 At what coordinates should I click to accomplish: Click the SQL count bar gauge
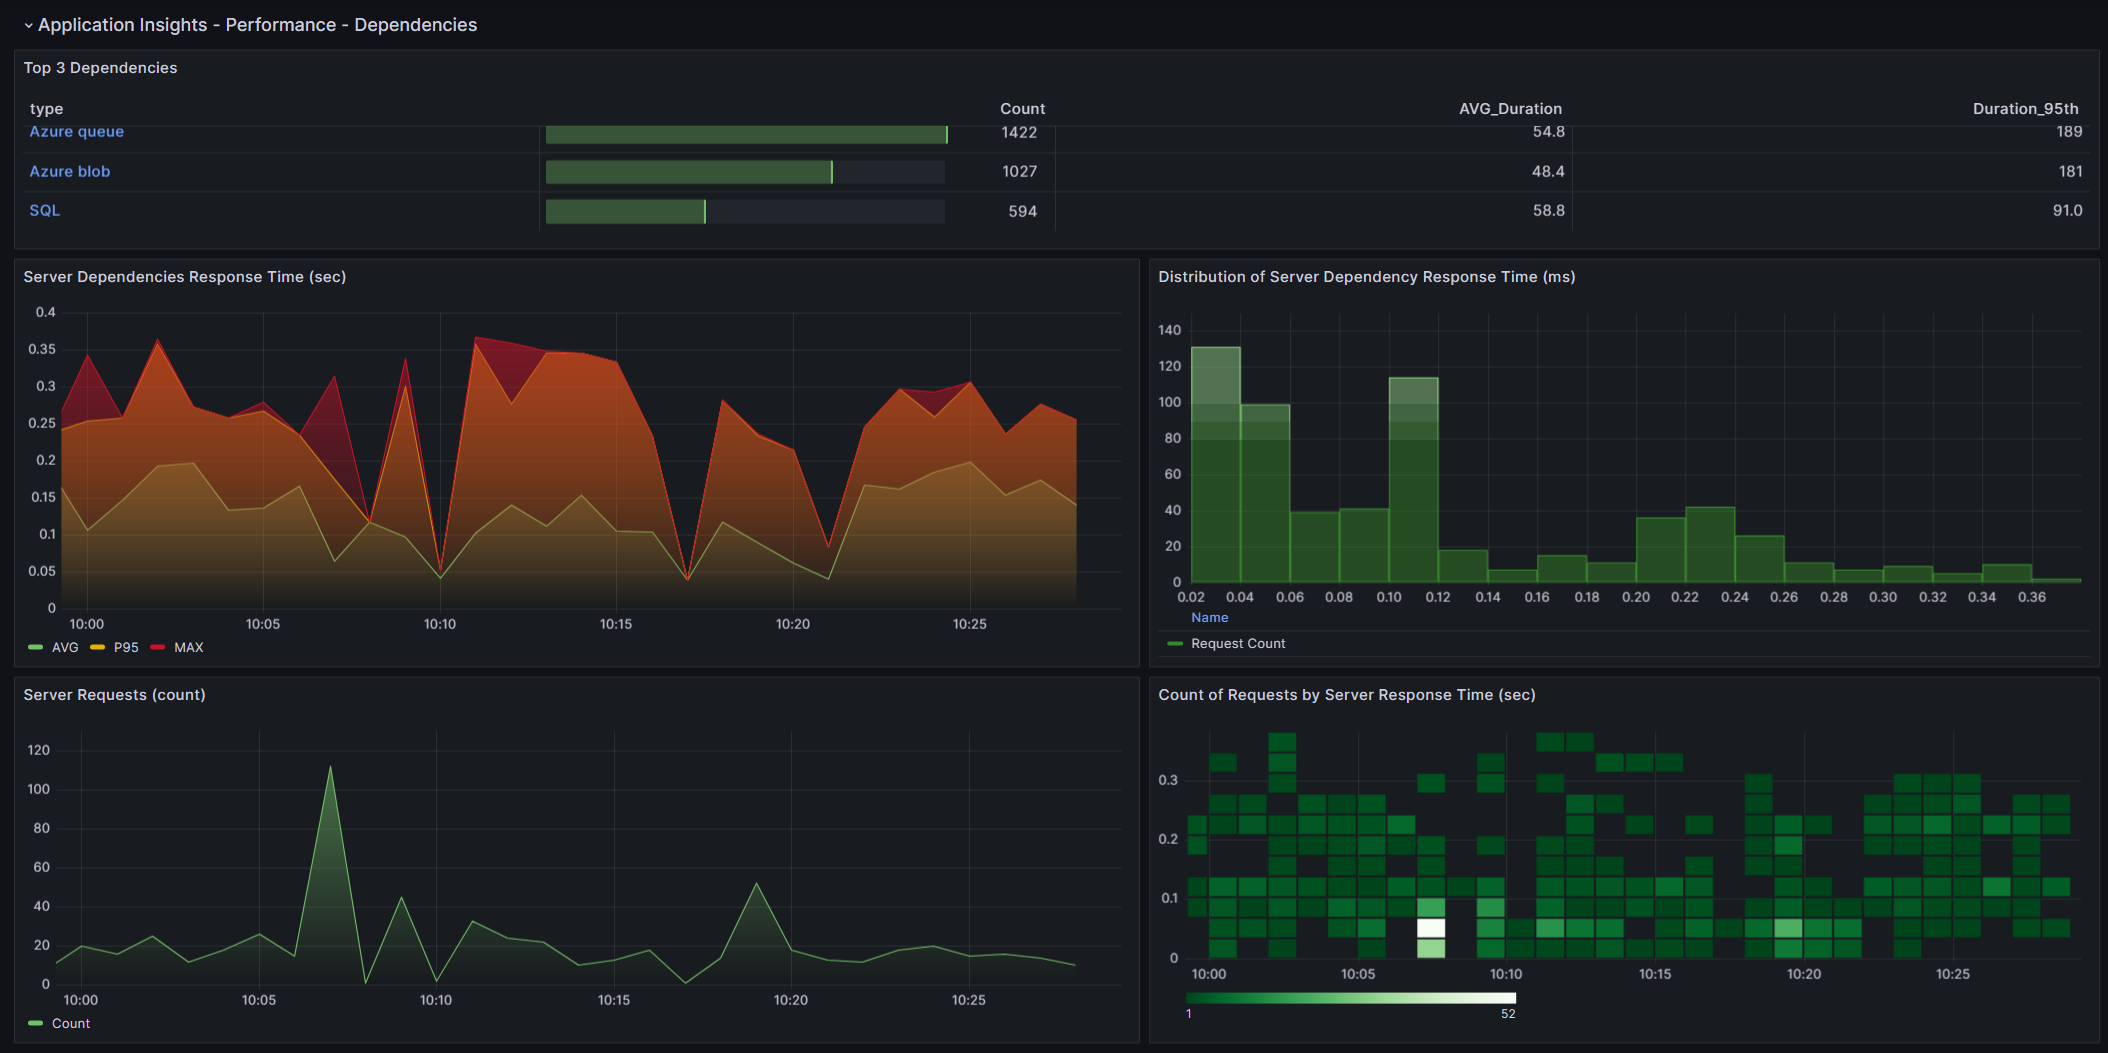[x=745, y=211]
